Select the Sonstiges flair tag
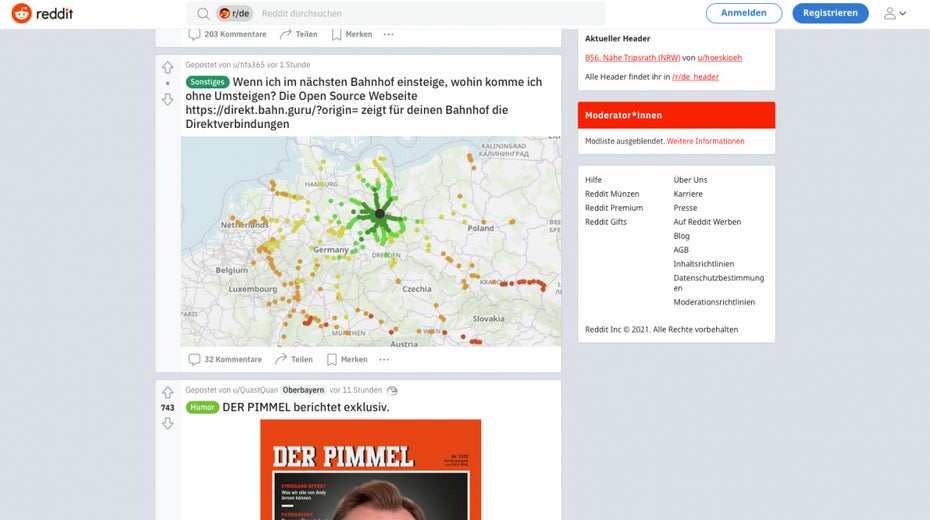Screen dimensions: 930x520 (207, 82)
